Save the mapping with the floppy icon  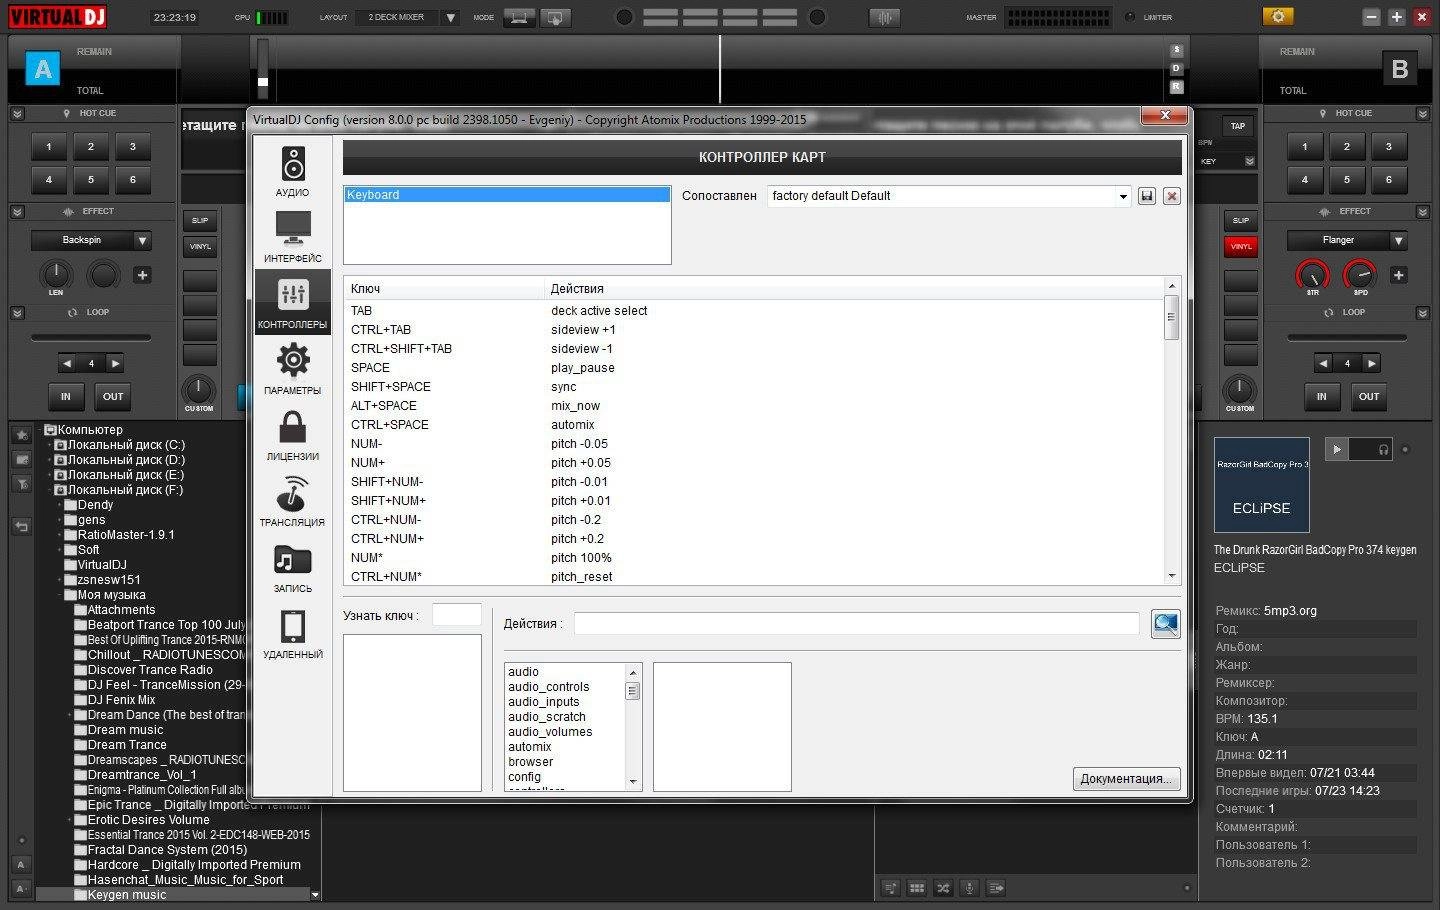[1147, 196]
